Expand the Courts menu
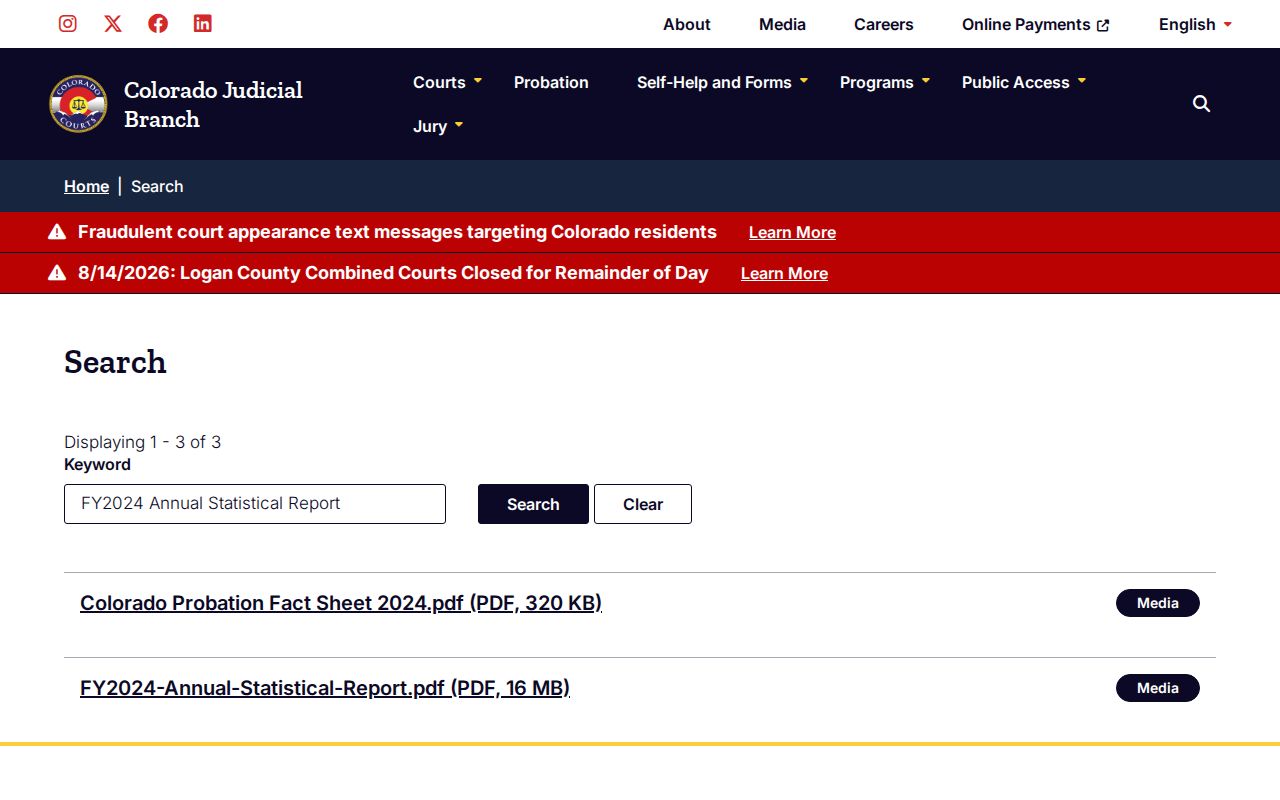 point(447,82)
